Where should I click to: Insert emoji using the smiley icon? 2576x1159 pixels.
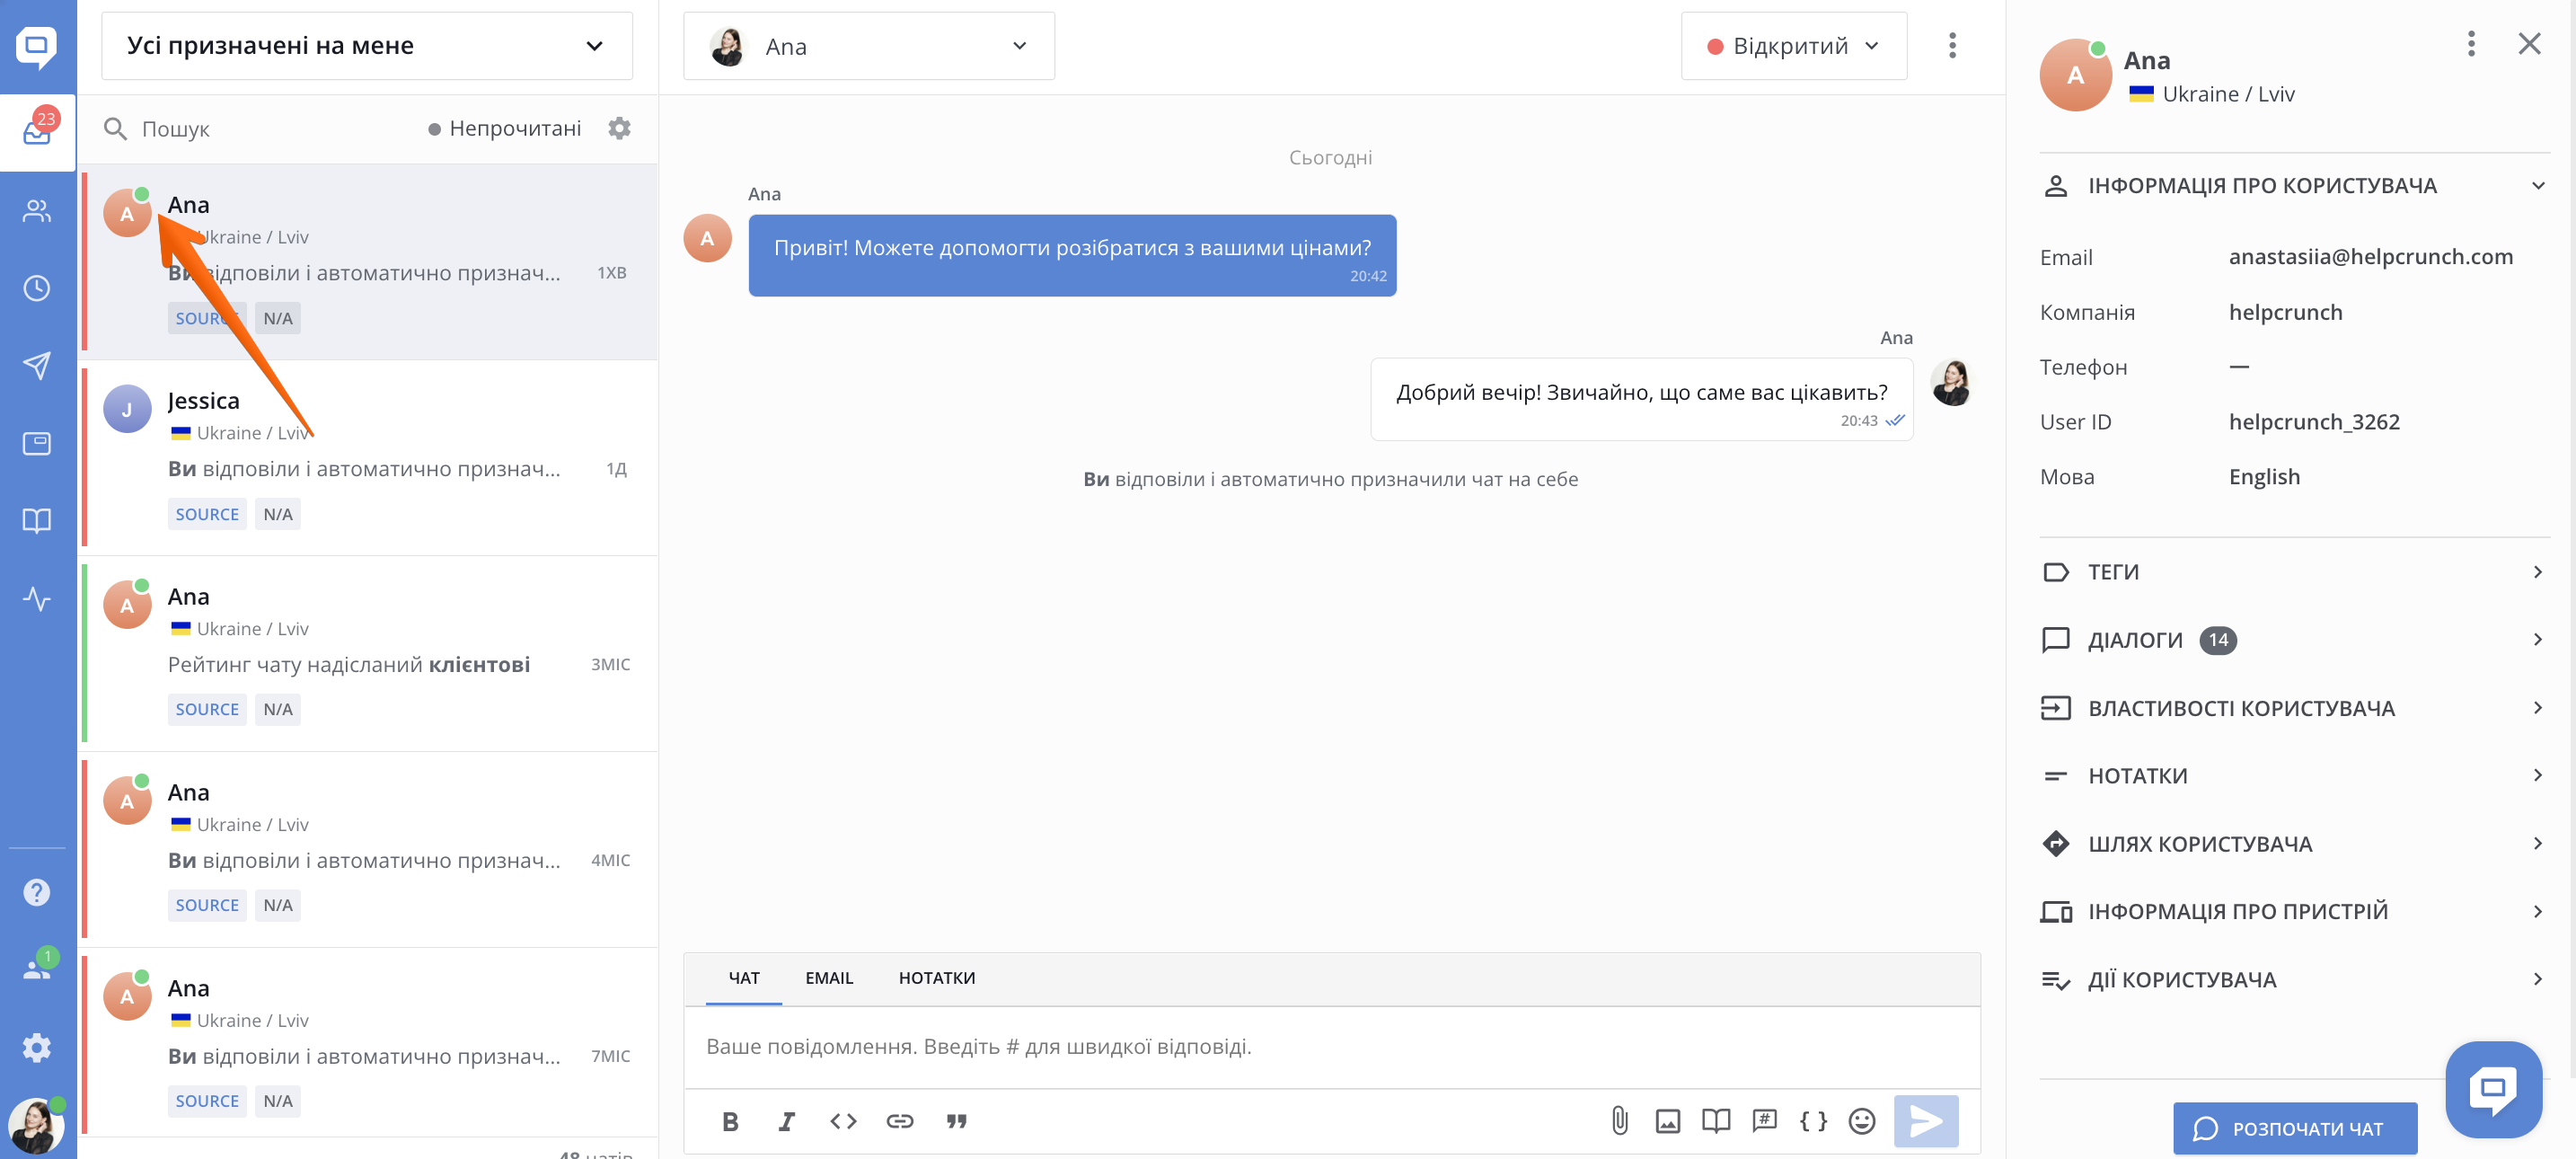pos(1861,1121)
